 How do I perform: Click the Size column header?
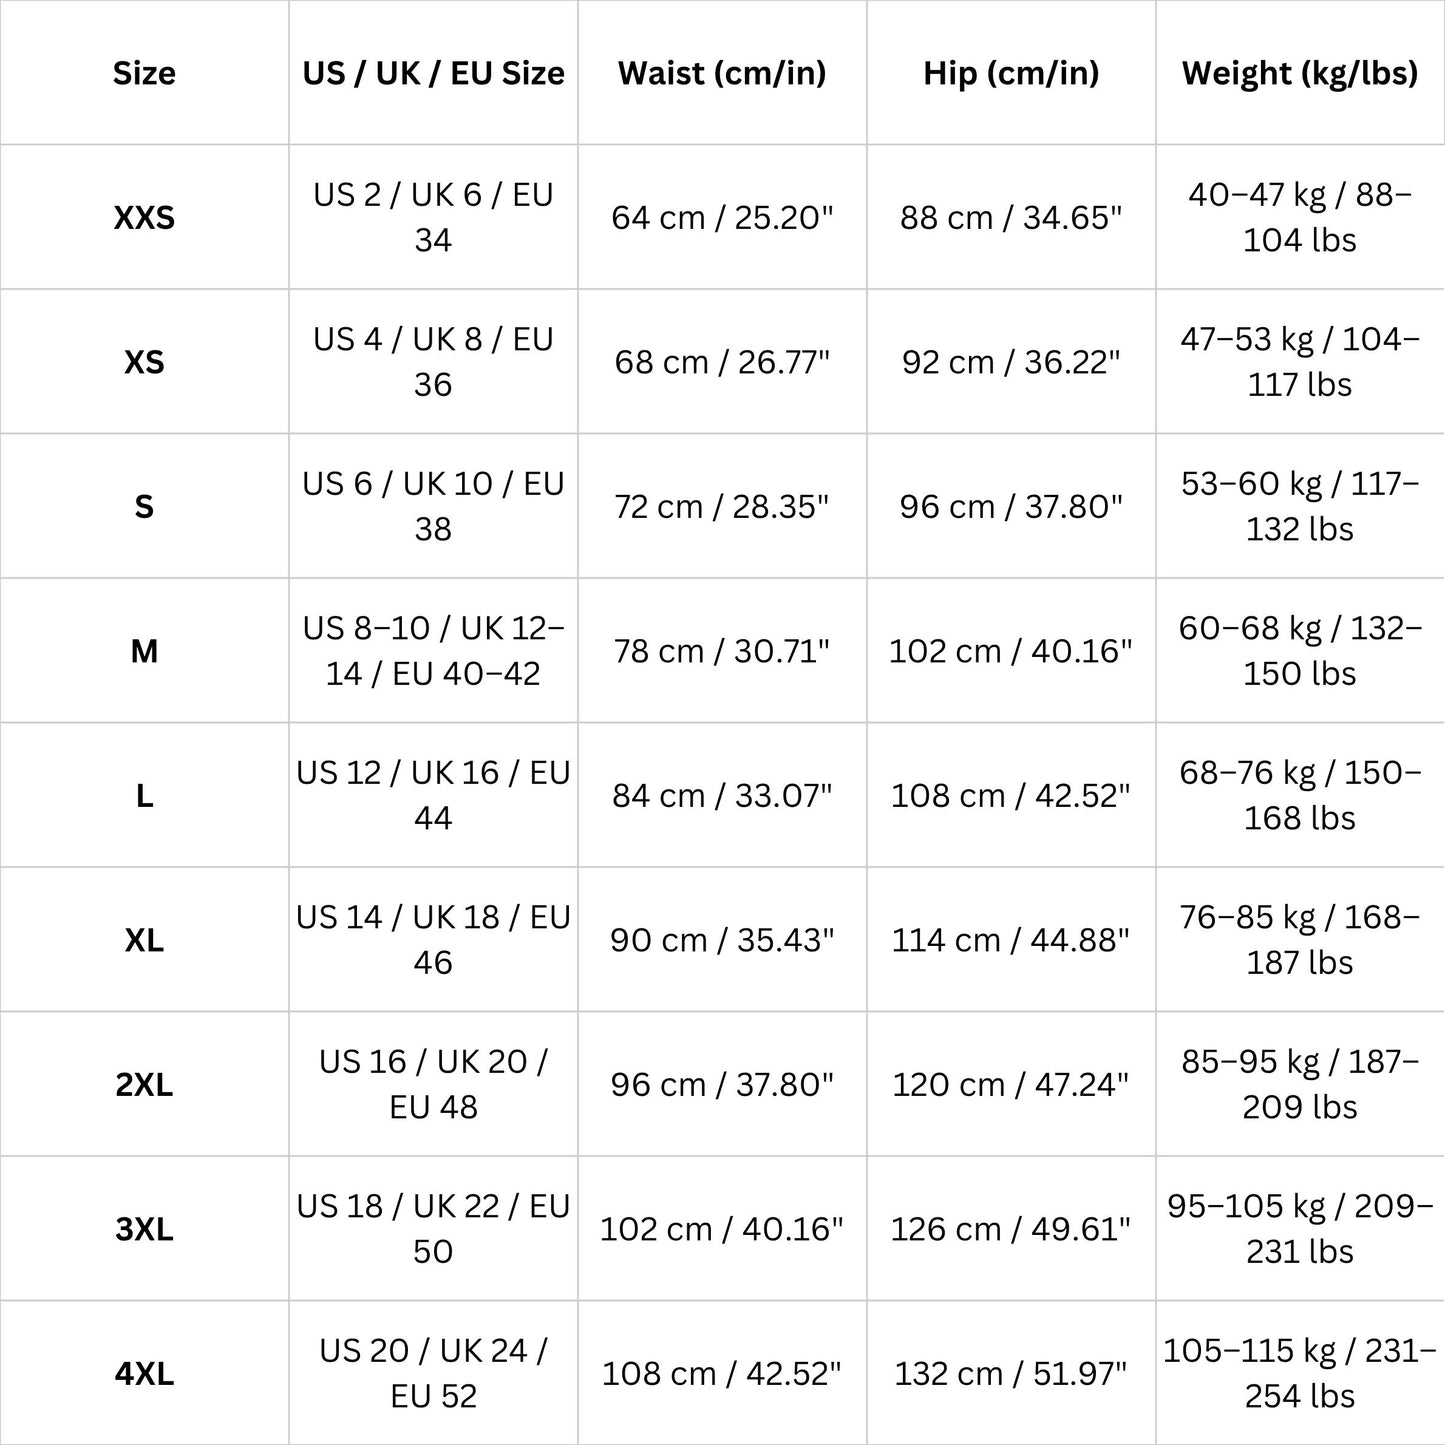coord(144,73)
